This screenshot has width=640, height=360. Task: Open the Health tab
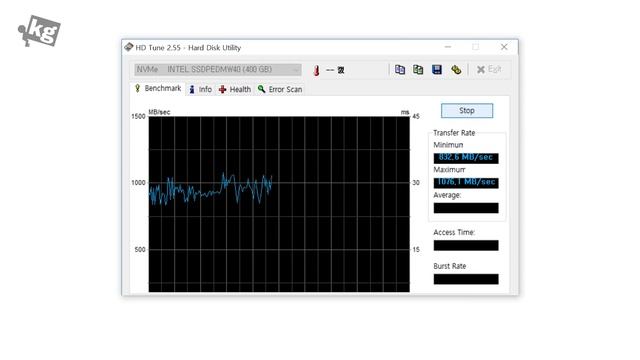(235, 89)
